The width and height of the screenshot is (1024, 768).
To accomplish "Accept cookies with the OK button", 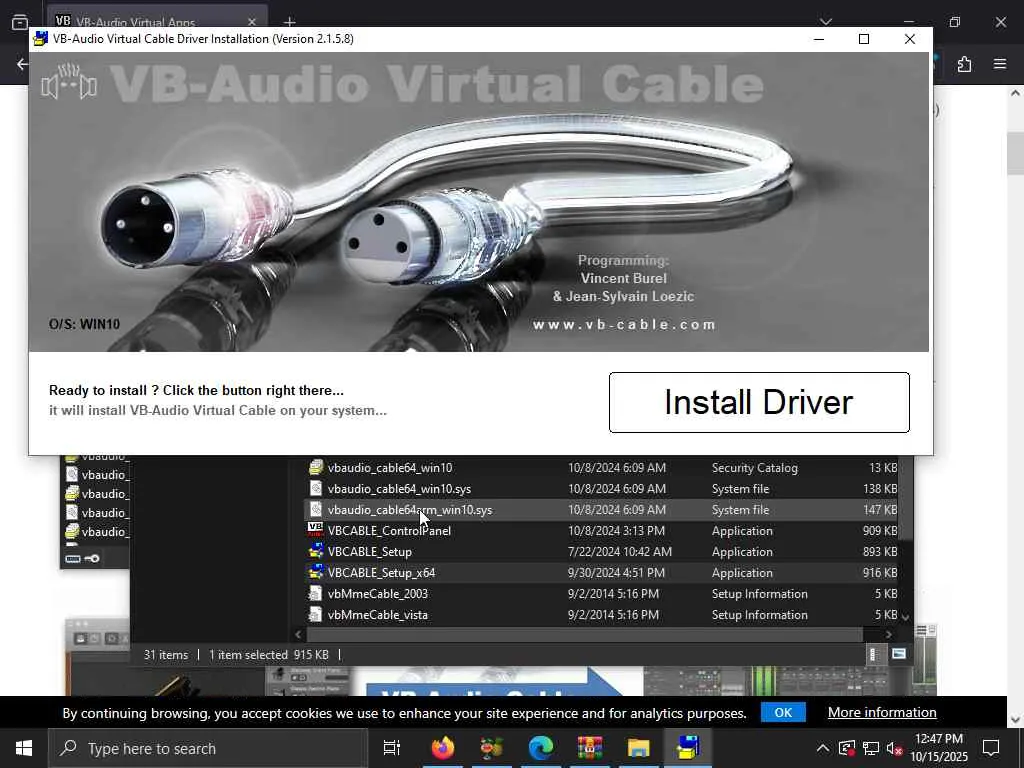I will 783,712.
